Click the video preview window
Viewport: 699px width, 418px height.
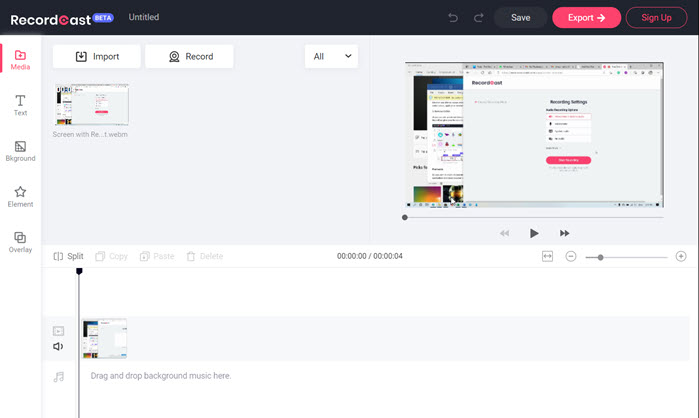point(534,135)
